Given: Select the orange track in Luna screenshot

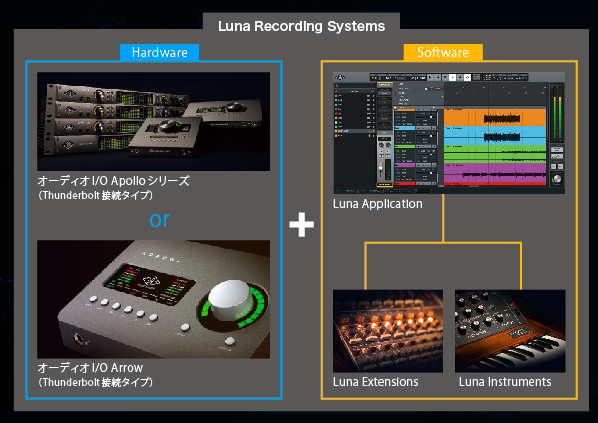Looking at the screenshot, I should coord(495,118).
